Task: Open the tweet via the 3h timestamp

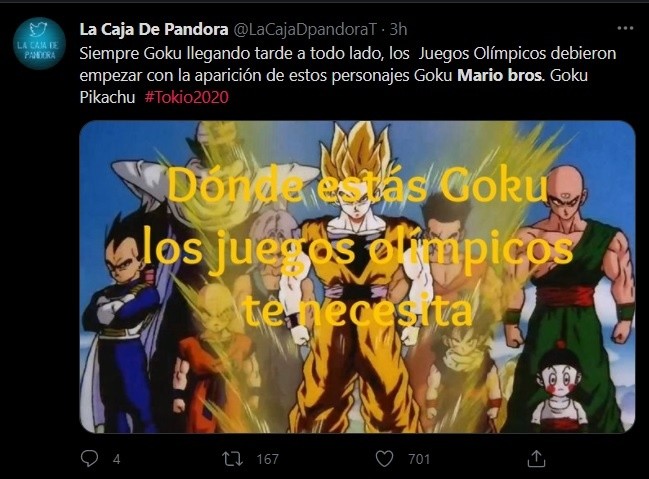Action: point(399,29)
